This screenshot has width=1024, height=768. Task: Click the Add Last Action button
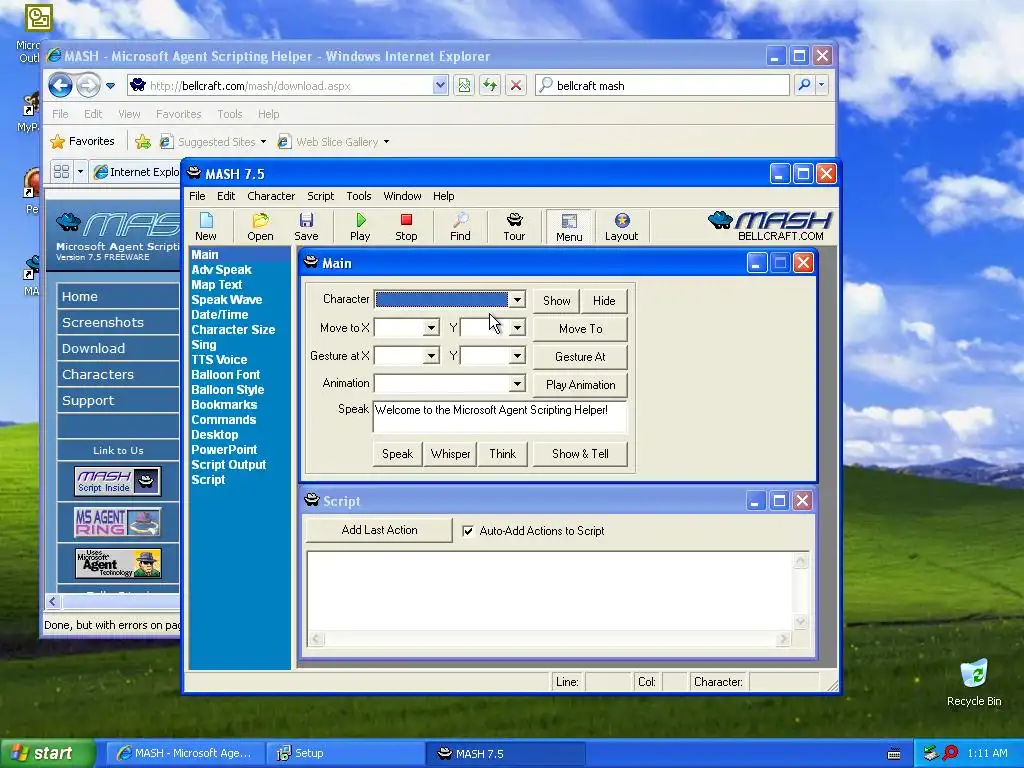pos(379,530)
